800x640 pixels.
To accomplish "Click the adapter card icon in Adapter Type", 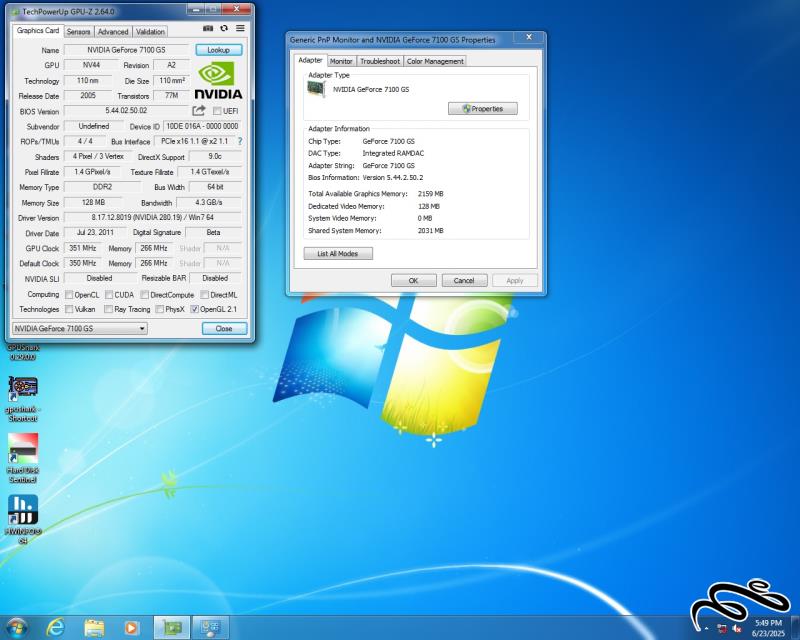I will coord(316,89).
